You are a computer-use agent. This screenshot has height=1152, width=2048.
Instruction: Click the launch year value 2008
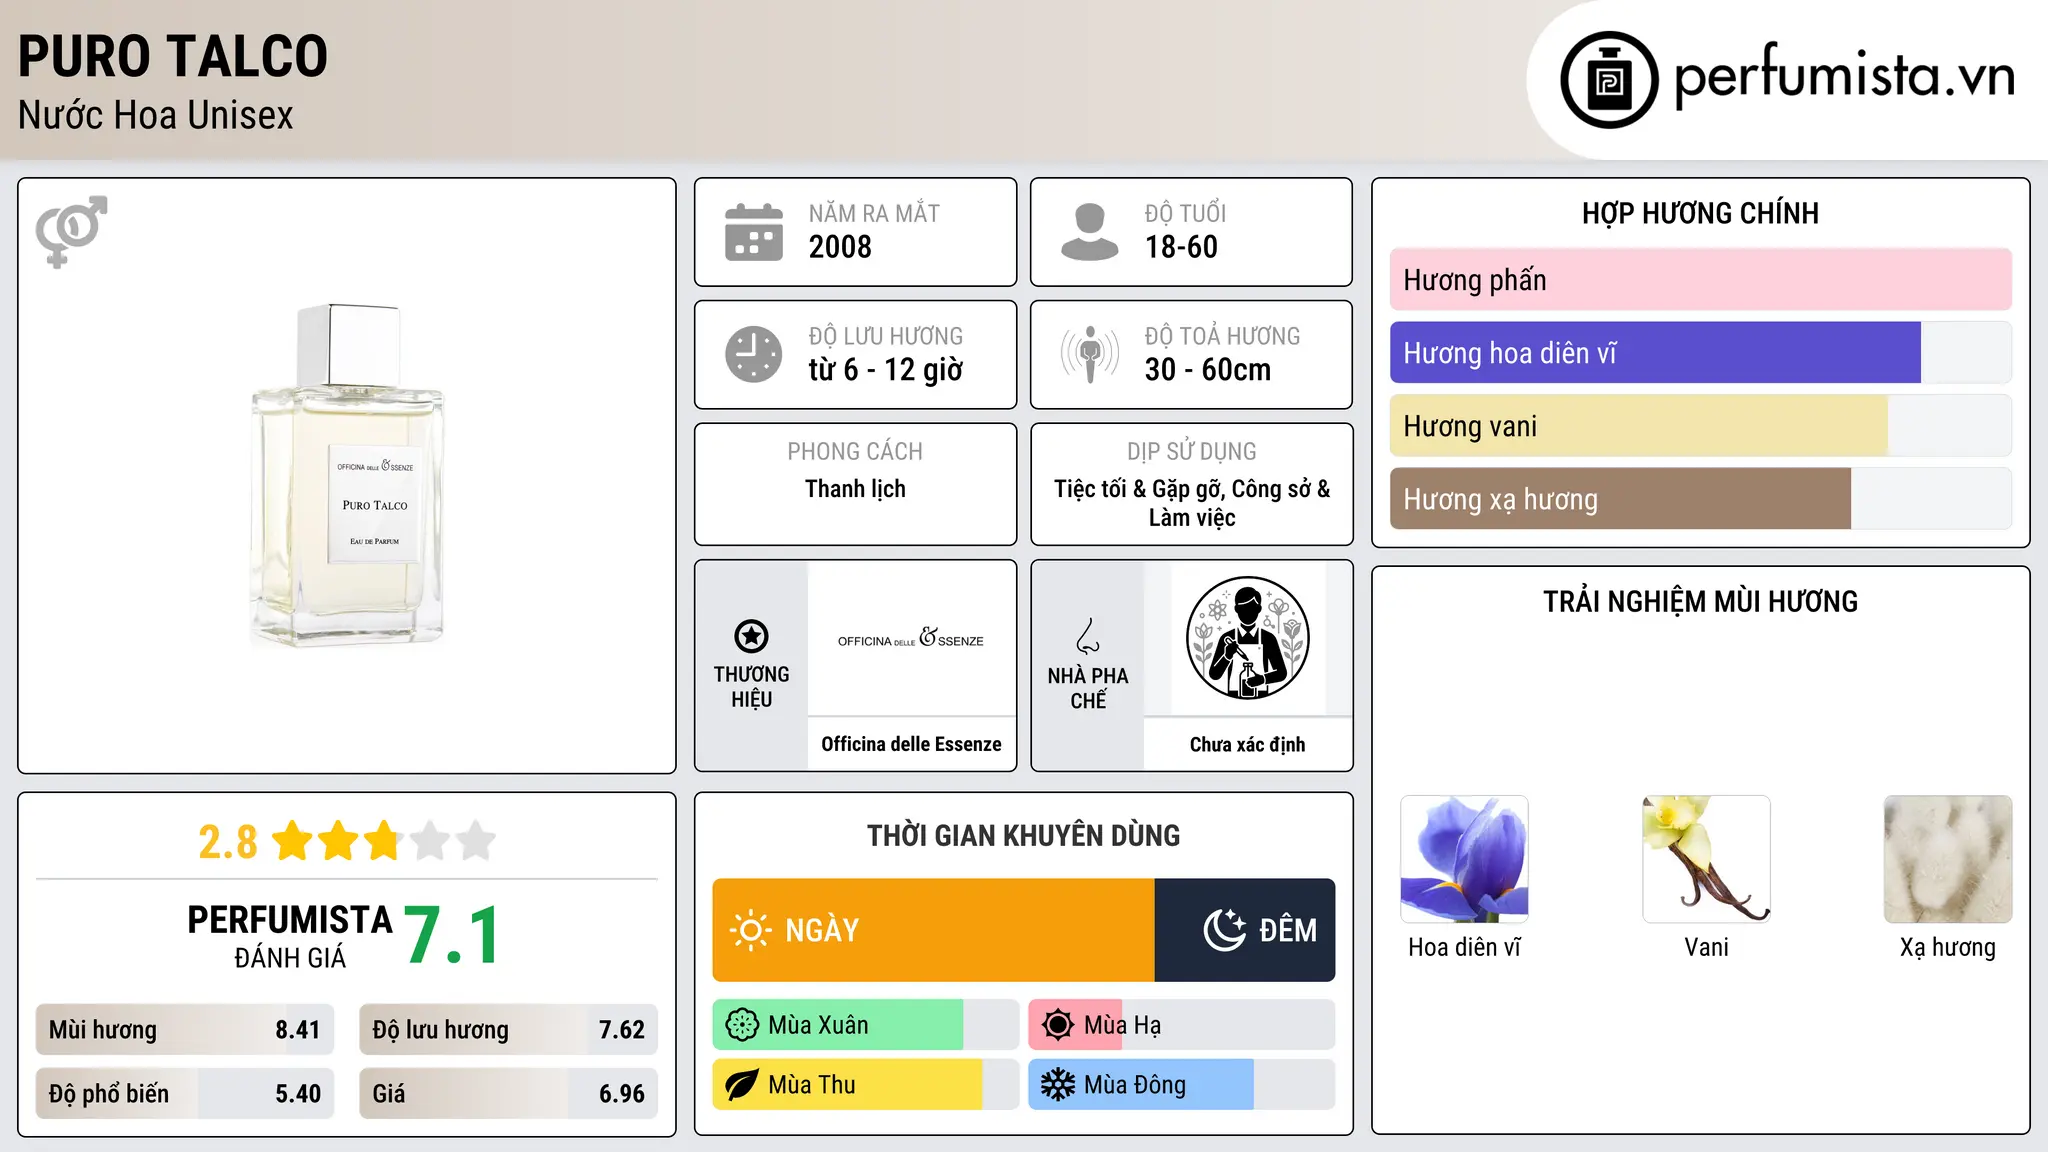tap(840, 247)
